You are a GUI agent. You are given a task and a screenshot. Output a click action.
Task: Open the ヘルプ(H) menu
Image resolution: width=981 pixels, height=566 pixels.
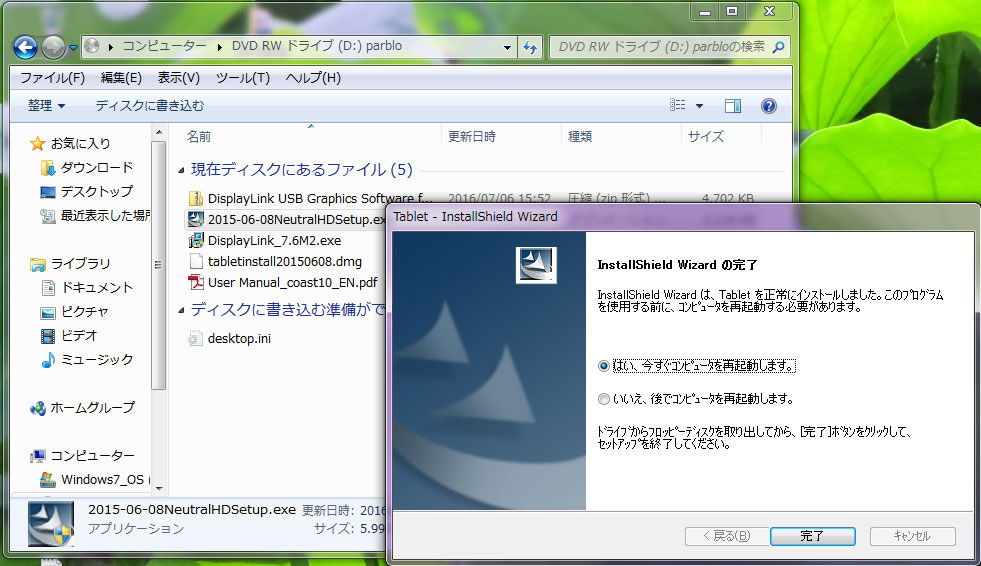[x=313, y=78]
